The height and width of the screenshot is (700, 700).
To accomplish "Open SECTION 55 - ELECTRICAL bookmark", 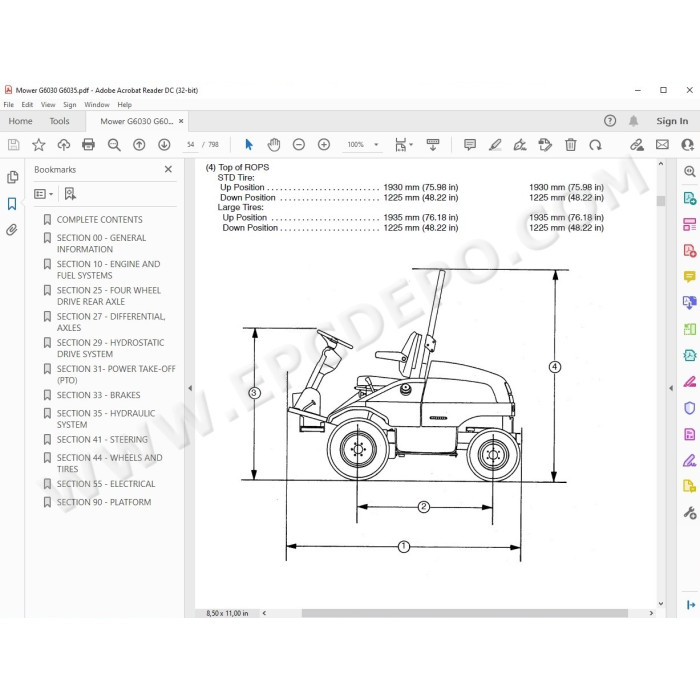I will click(x=106, y=484).
